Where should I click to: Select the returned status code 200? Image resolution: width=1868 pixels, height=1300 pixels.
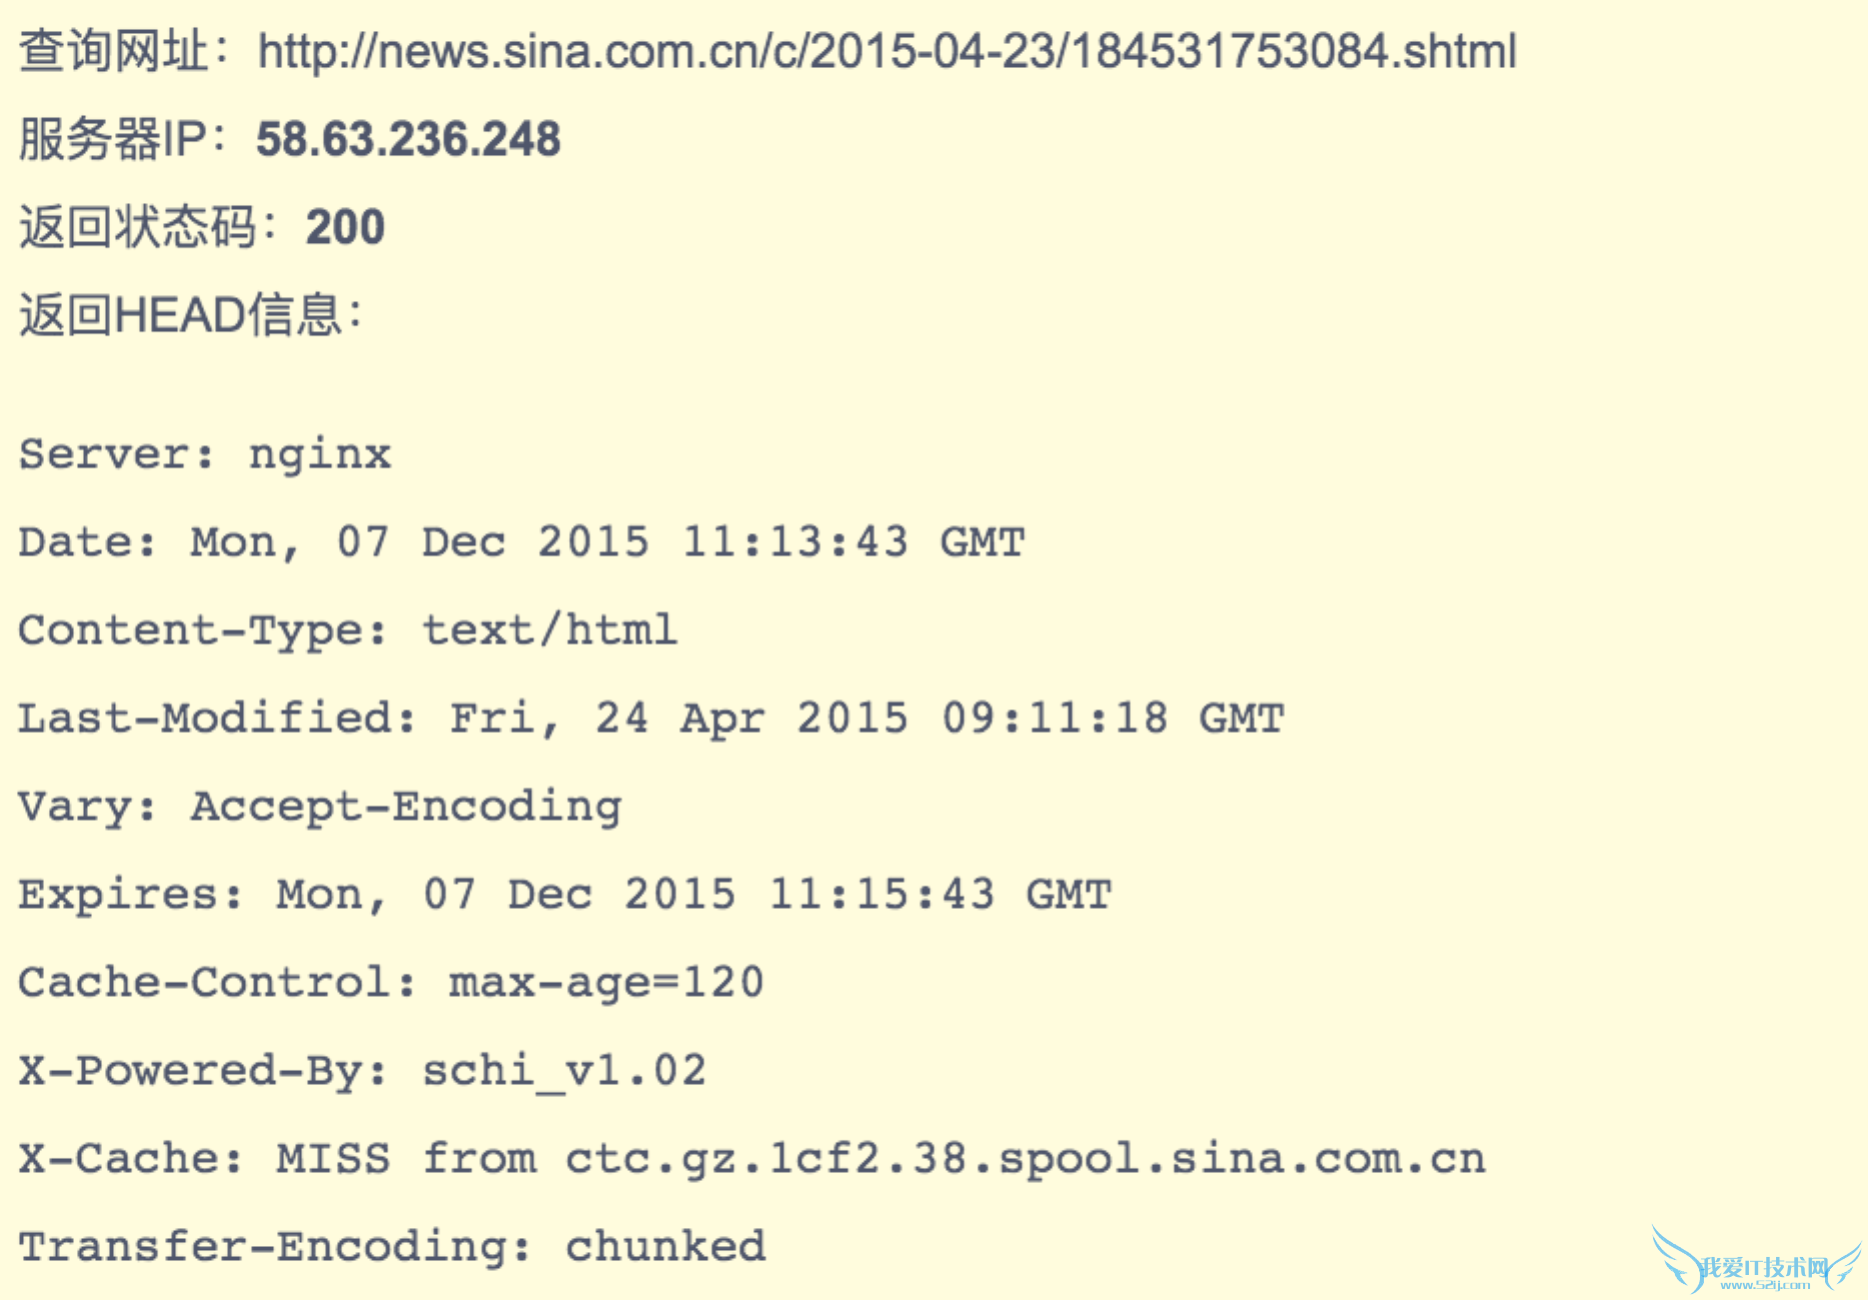[x=345, y=227]
